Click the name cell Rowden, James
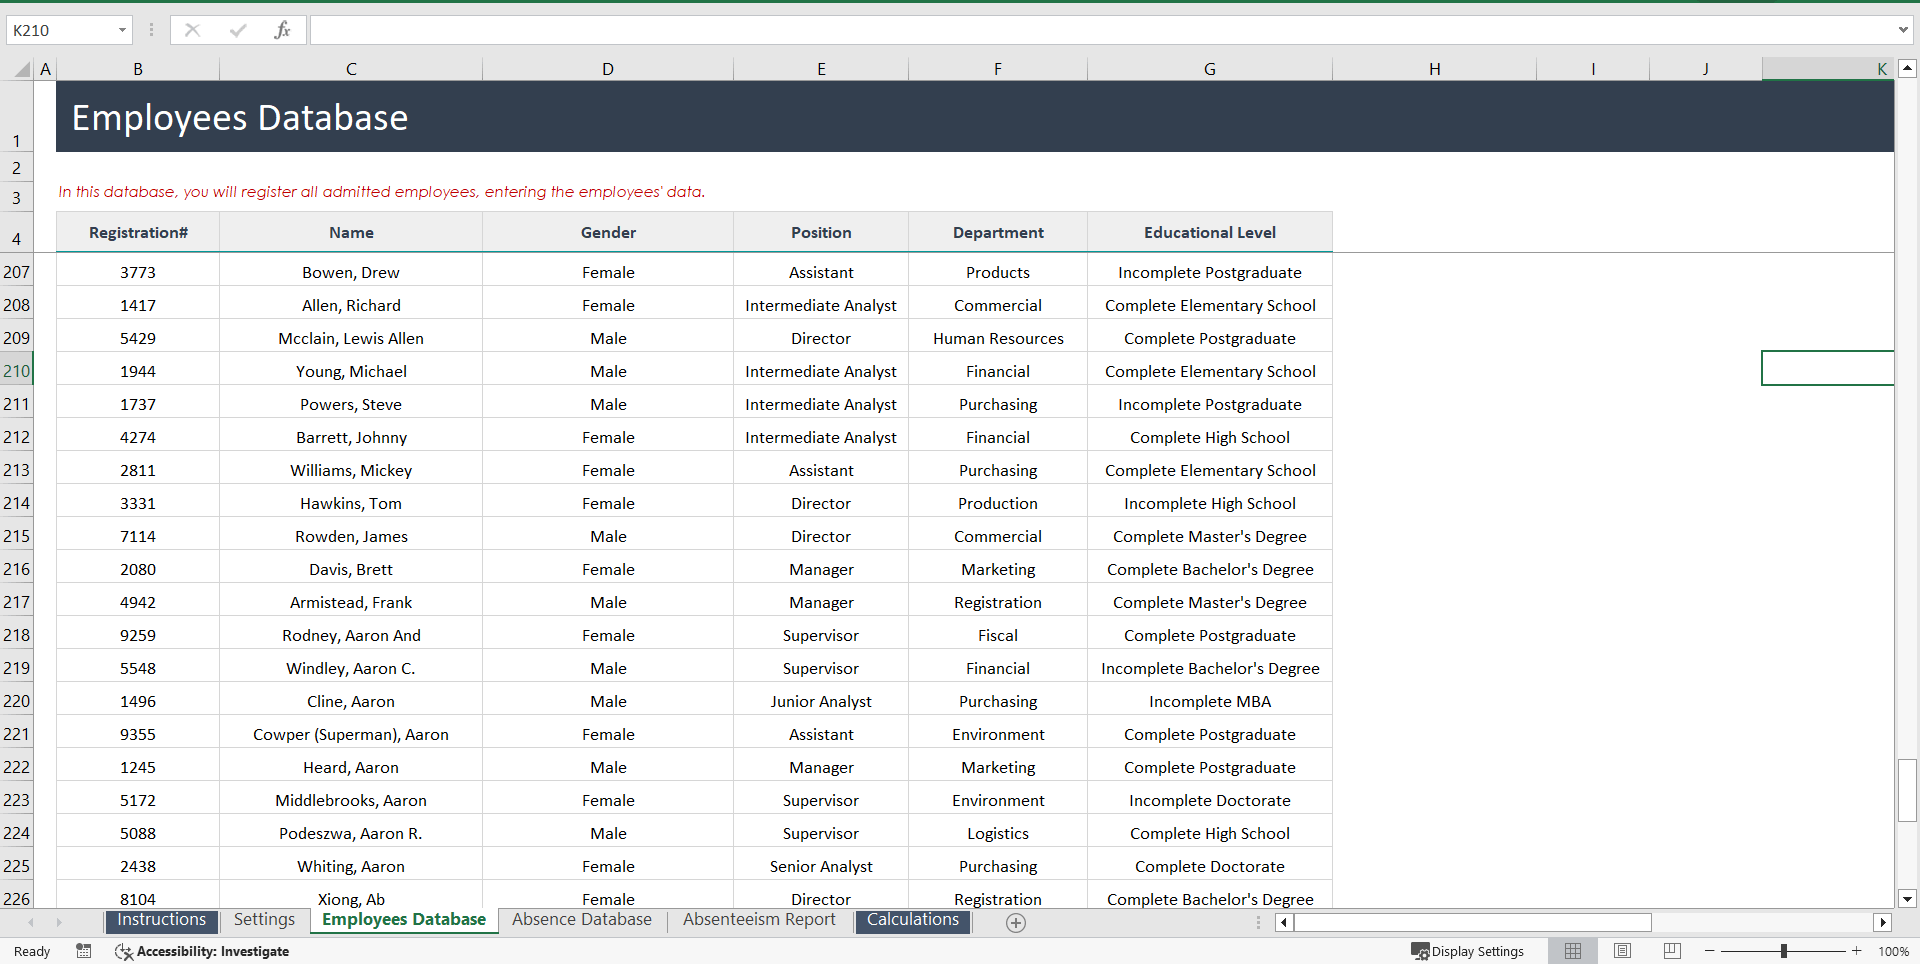 [351, 536]
